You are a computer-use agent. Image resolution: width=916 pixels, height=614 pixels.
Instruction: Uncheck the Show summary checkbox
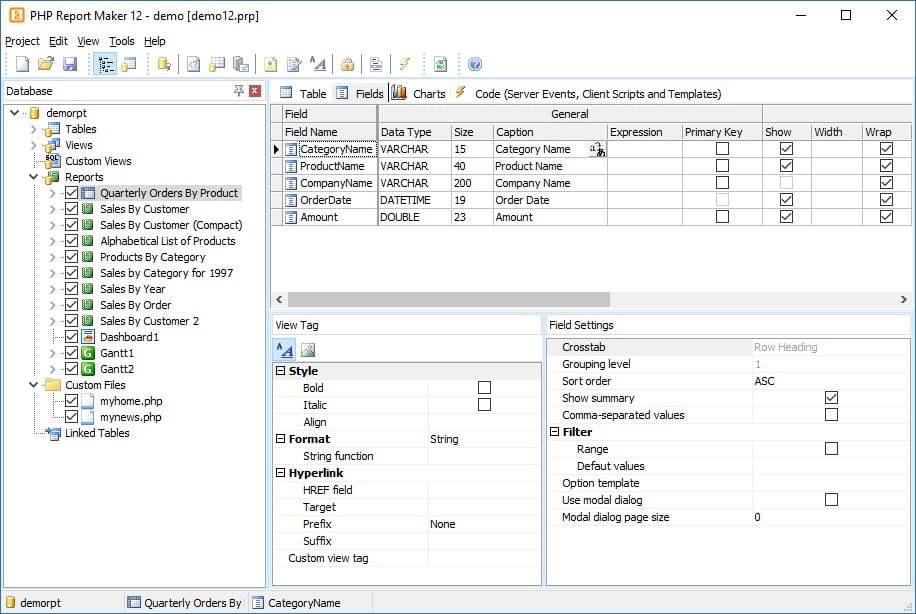[x=831, y=398]
